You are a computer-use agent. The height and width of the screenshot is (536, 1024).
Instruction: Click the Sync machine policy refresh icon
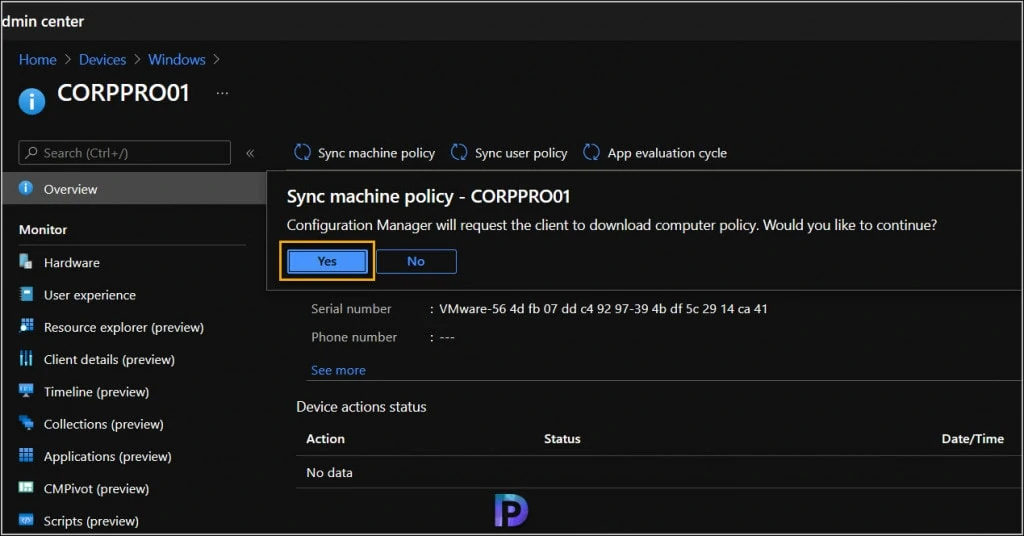pyautogui.click(x=302, y=152)
